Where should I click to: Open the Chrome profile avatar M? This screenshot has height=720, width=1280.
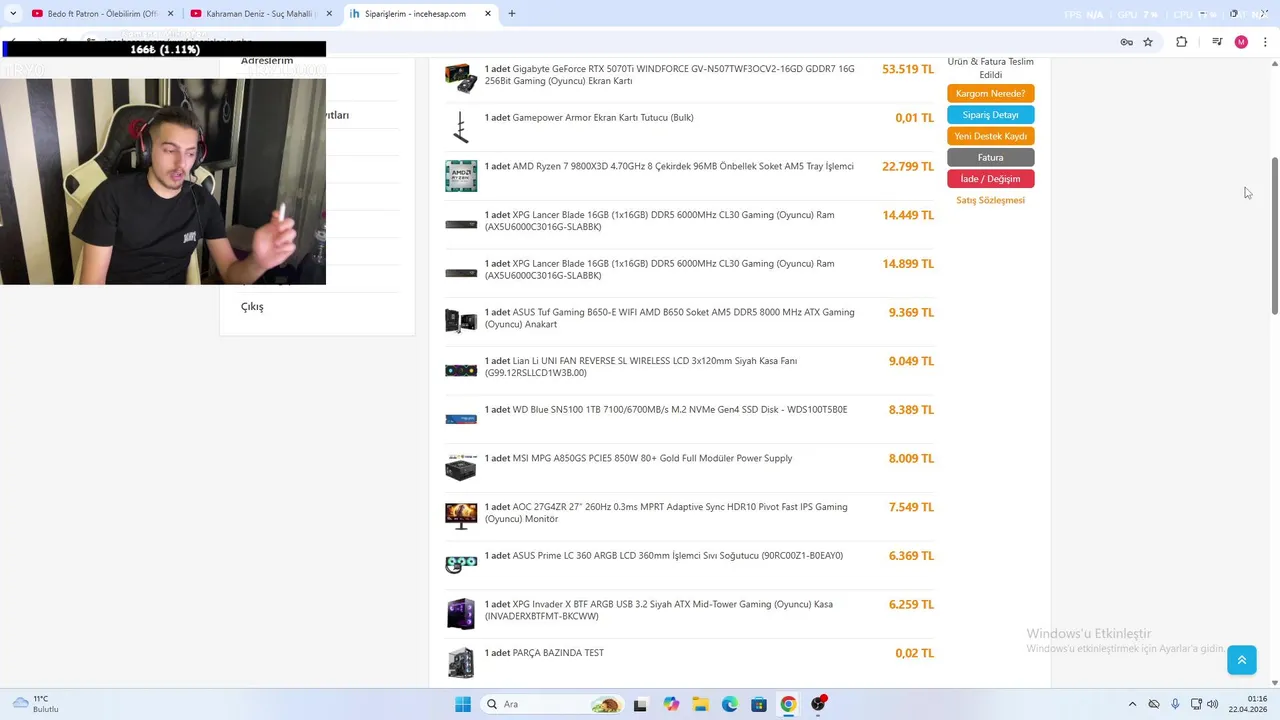1241,42
